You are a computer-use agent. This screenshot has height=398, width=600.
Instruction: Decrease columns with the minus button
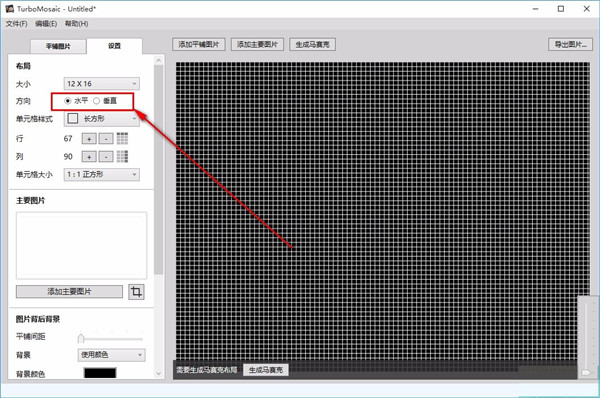click(x=106, y=157)
